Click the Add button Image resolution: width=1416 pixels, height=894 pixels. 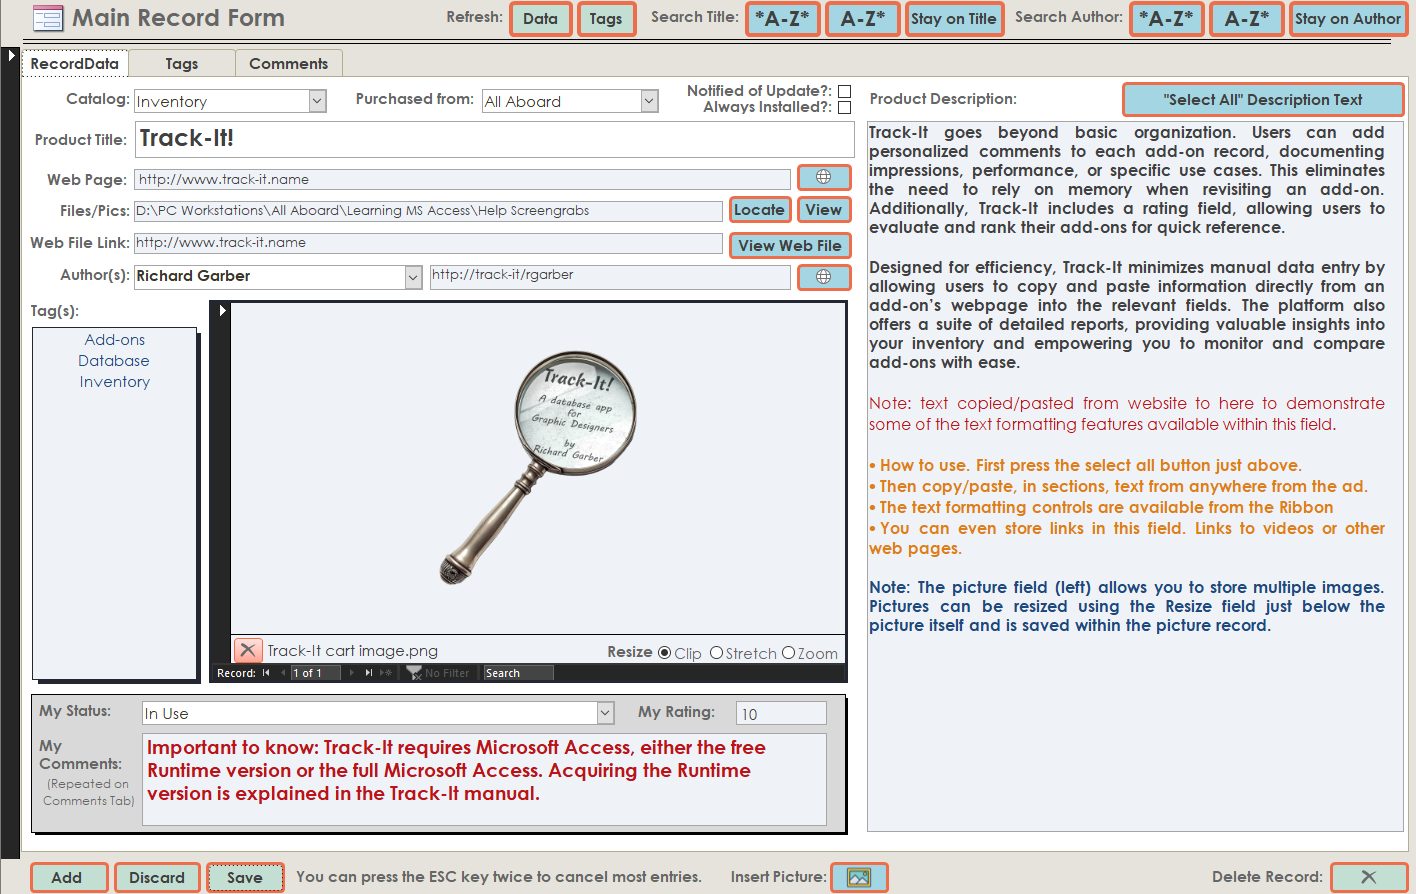[x=67, y=877]
